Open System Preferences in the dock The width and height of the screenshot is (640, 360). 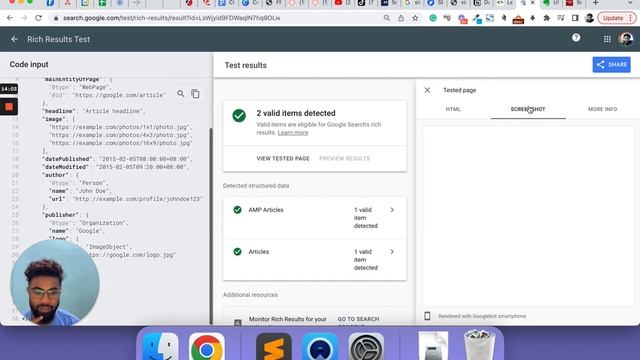point(366,348)
